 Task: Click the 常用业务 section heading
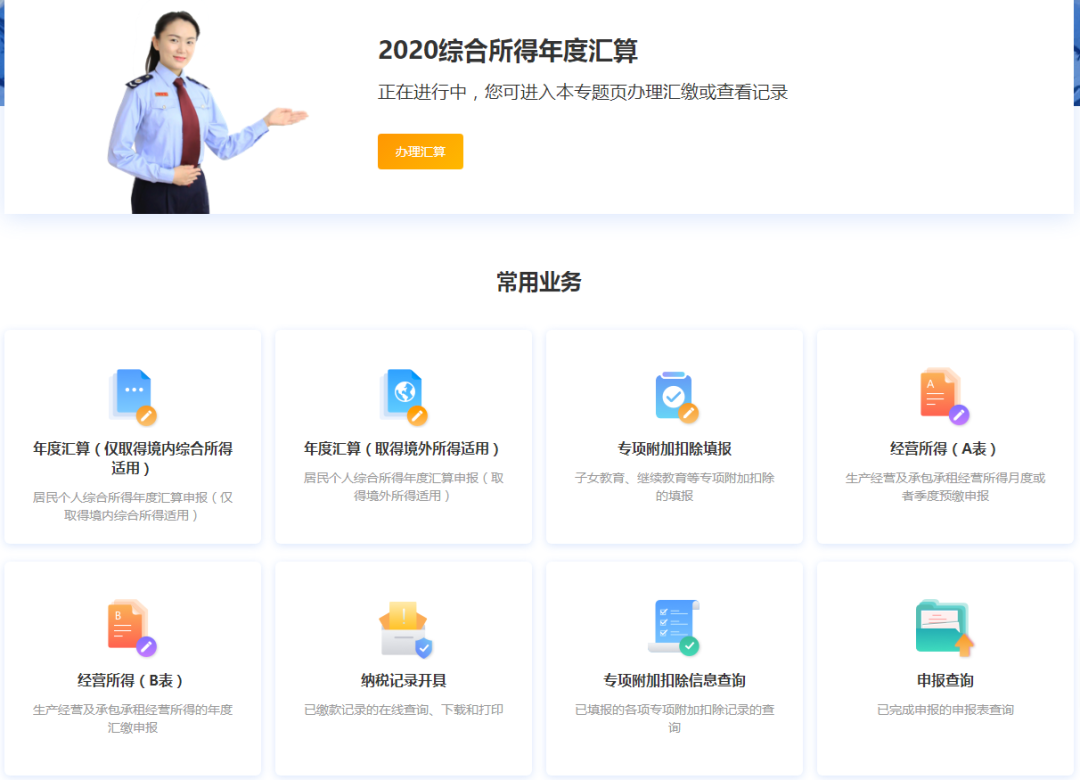540,282
